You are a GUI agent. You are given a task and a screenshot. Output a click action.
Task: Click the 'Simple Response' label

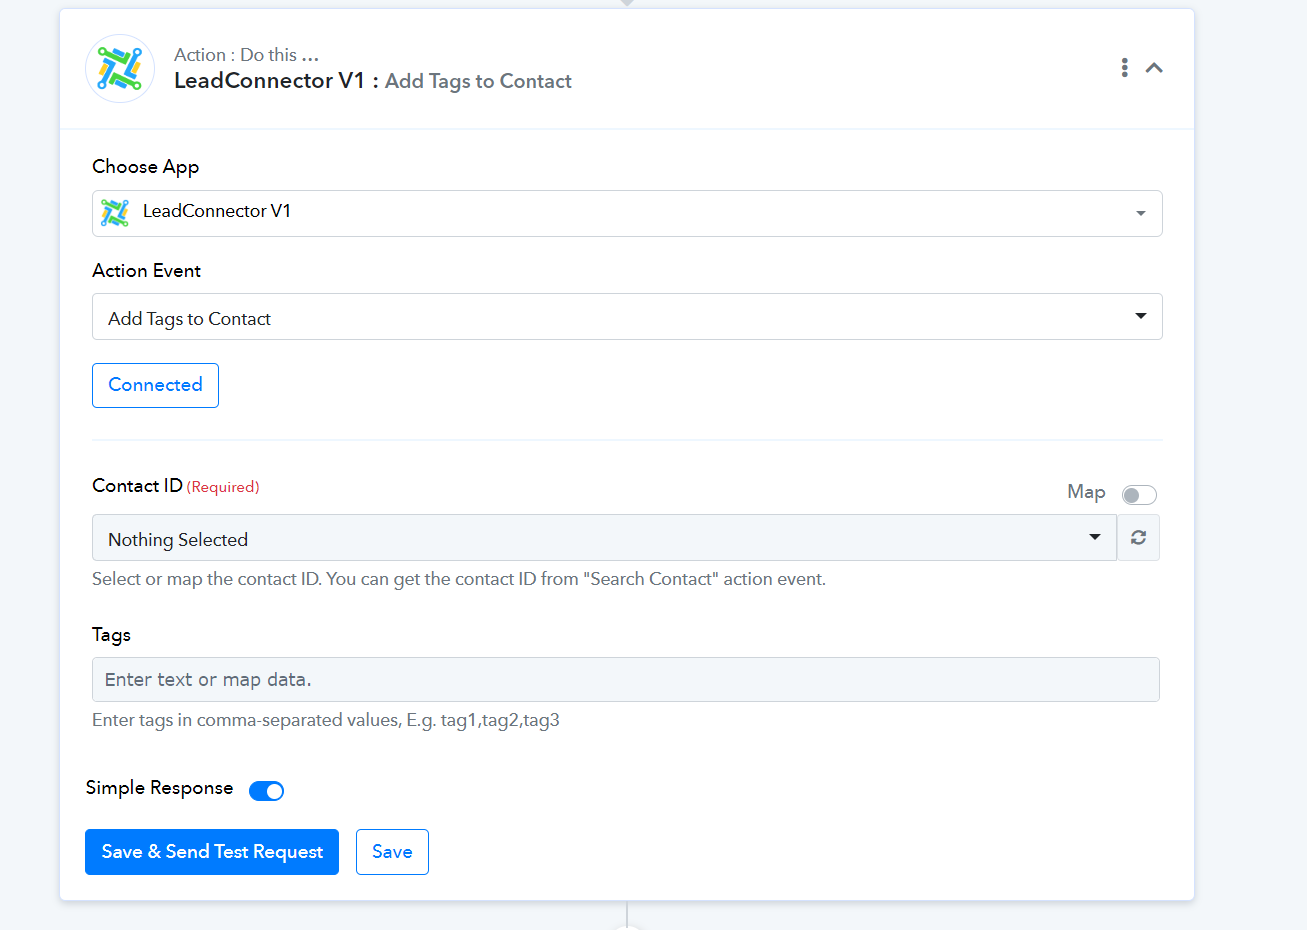coord(159,788)
